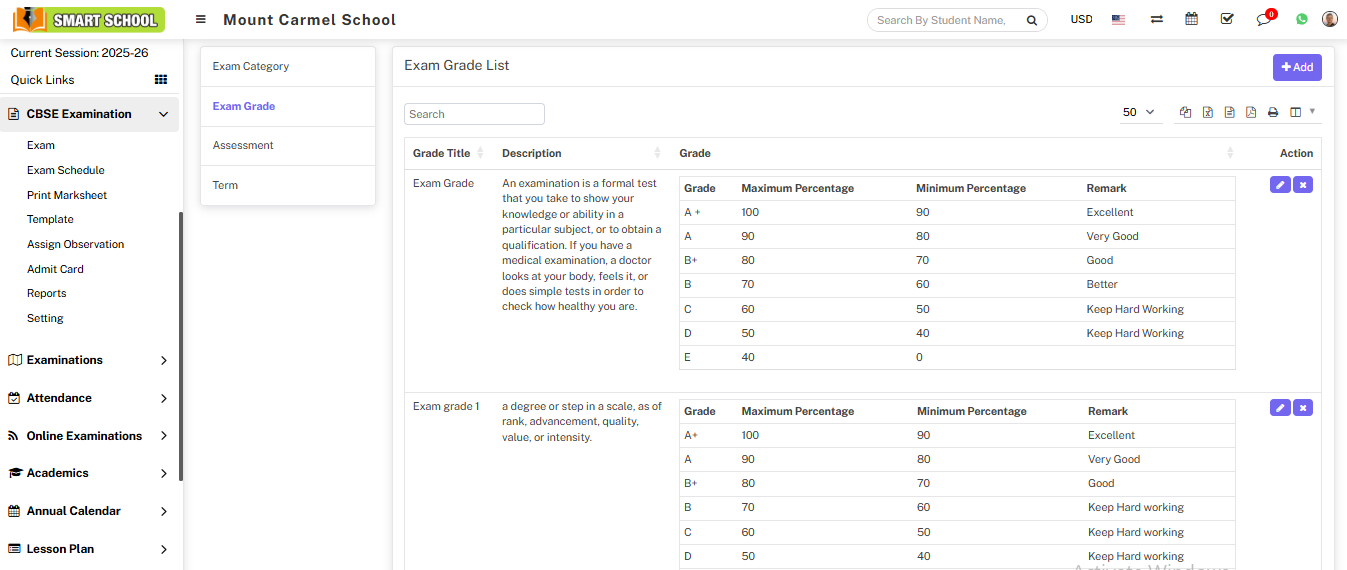Click the Excel export icon
The height and width of the screenshot is (570, 1347).
pos(1207,113)
